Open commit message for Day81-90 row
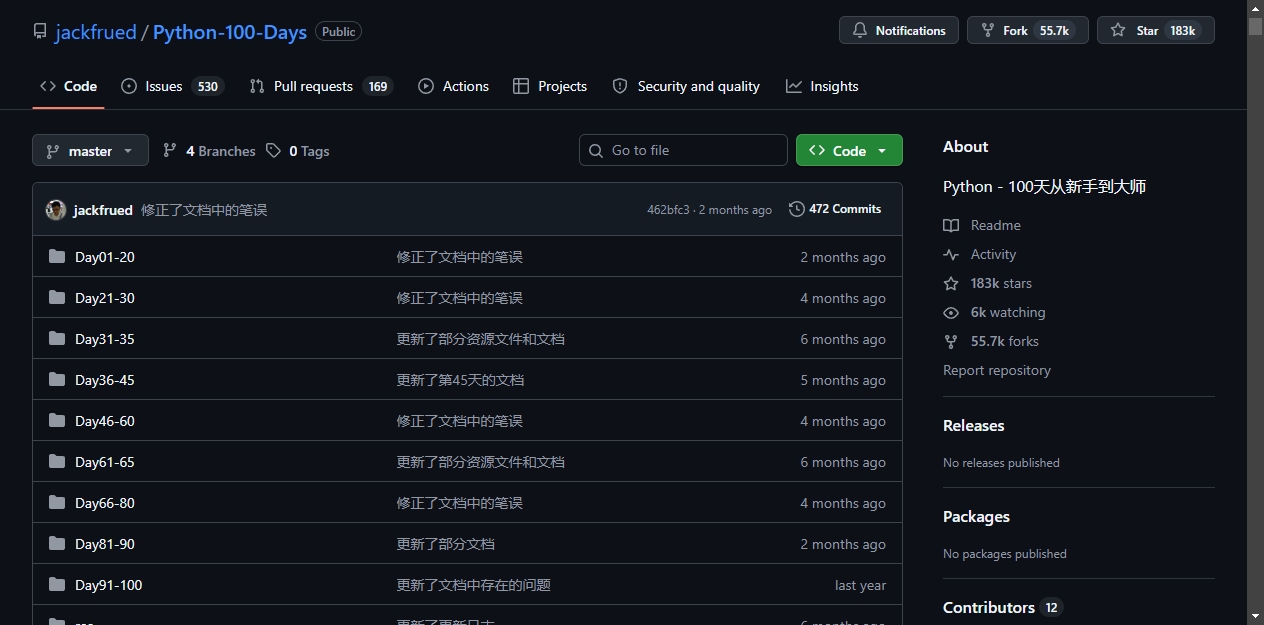The image size is (1264, 625). (x=446, y=544)
